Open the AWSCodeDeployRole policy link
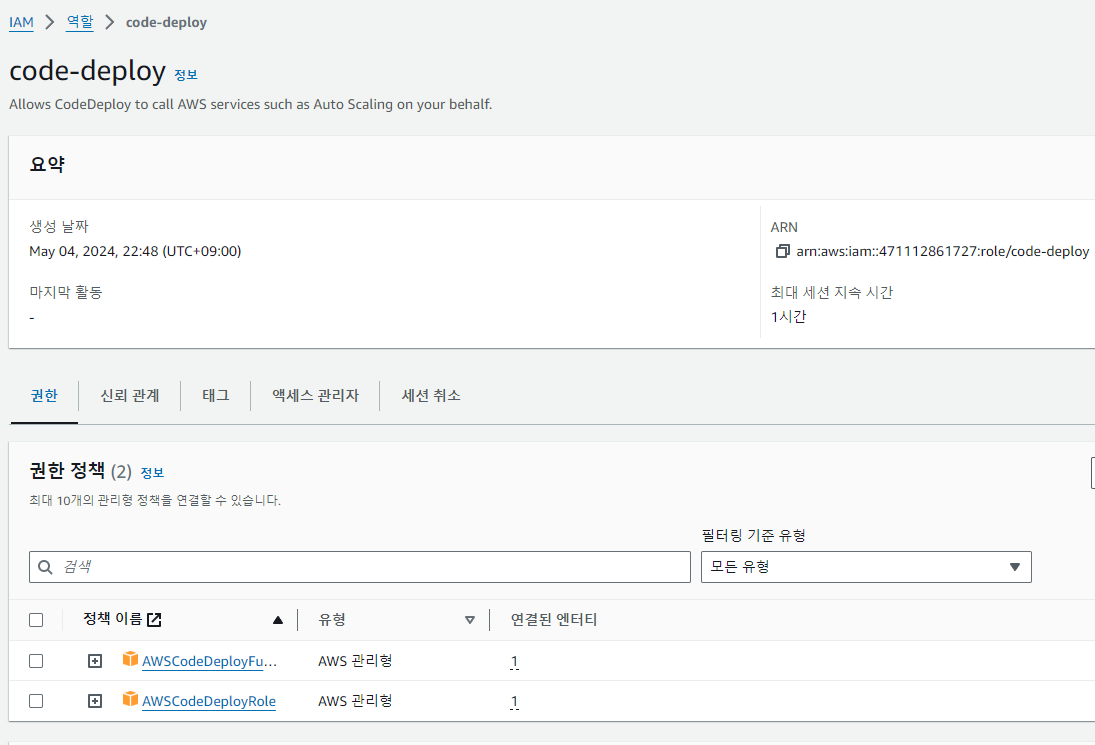1095x745 pixels. click(209, 701)
